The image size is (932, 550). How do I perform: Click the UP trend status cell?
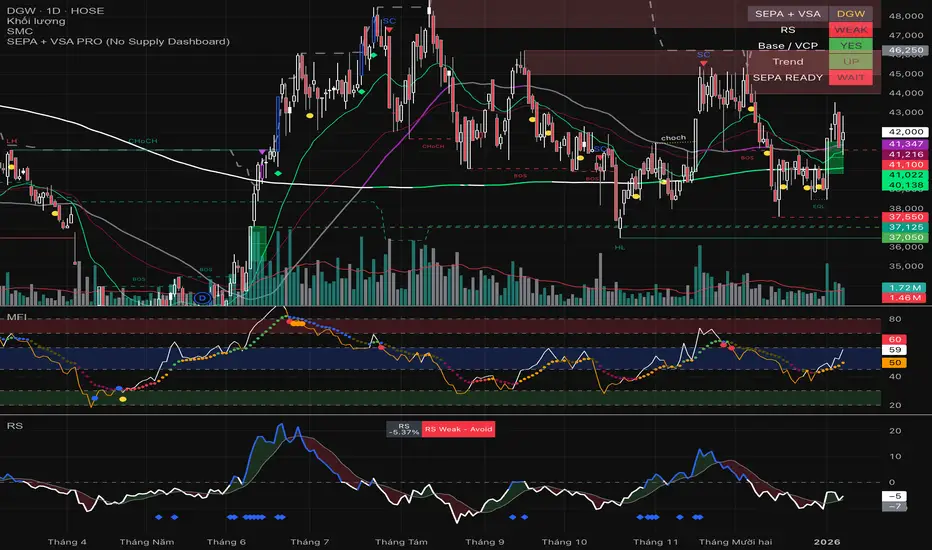coord(851,62)
